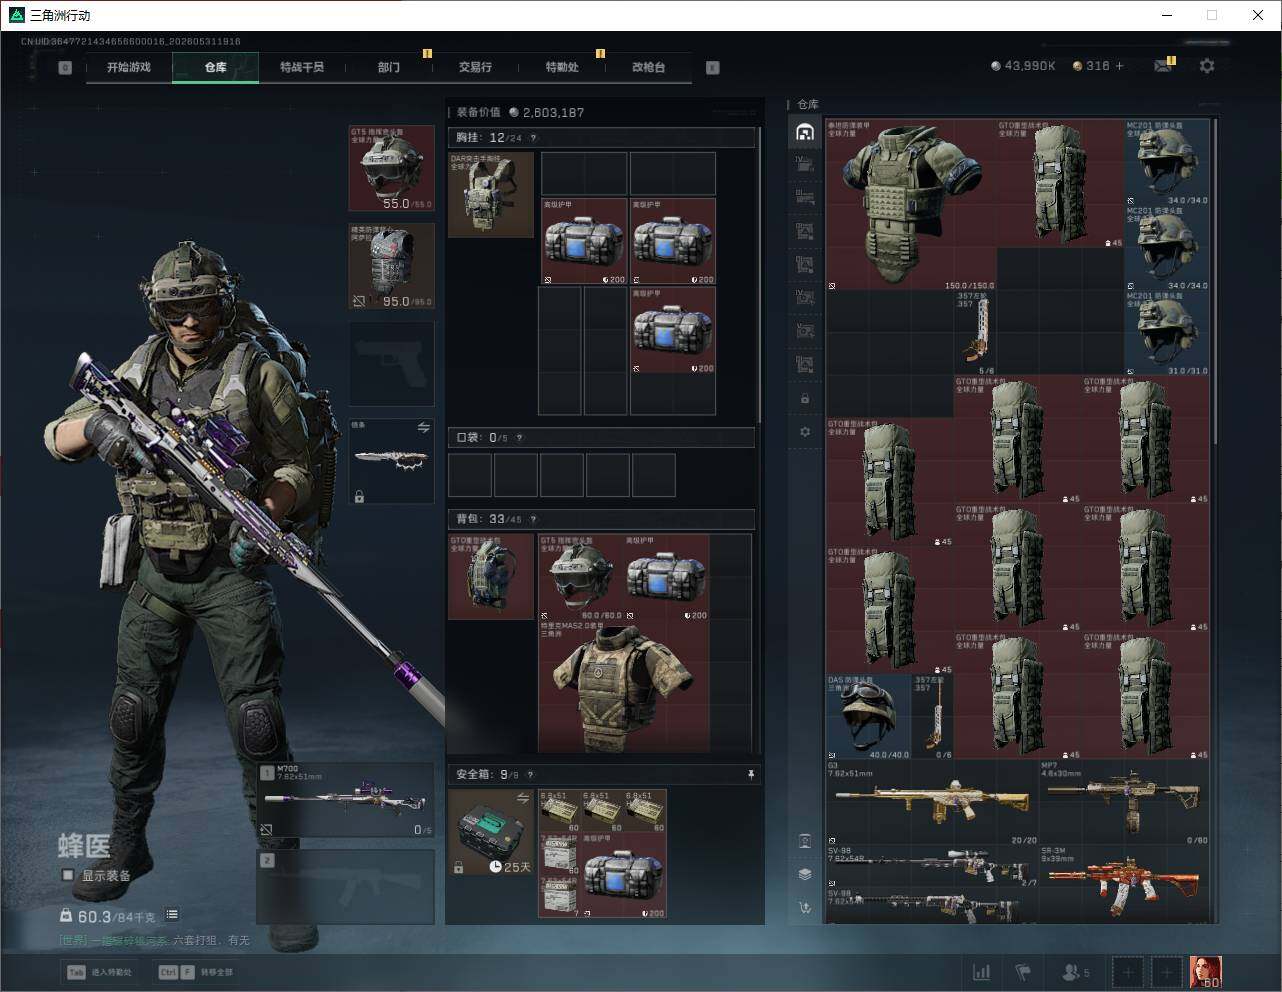Click the swap arrows on the safe box
Viewport: 1282px width, 992px height.
522,798
